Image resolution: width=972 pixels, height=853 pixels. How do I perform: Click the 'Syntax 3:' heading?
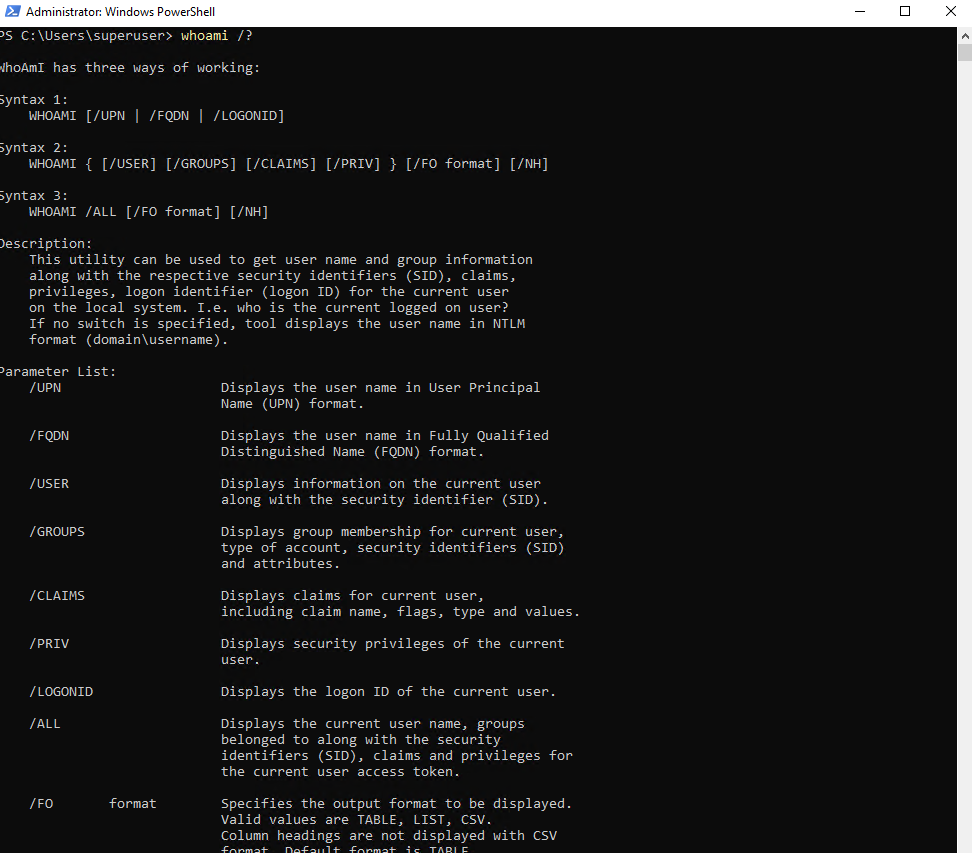coord(33,196)
